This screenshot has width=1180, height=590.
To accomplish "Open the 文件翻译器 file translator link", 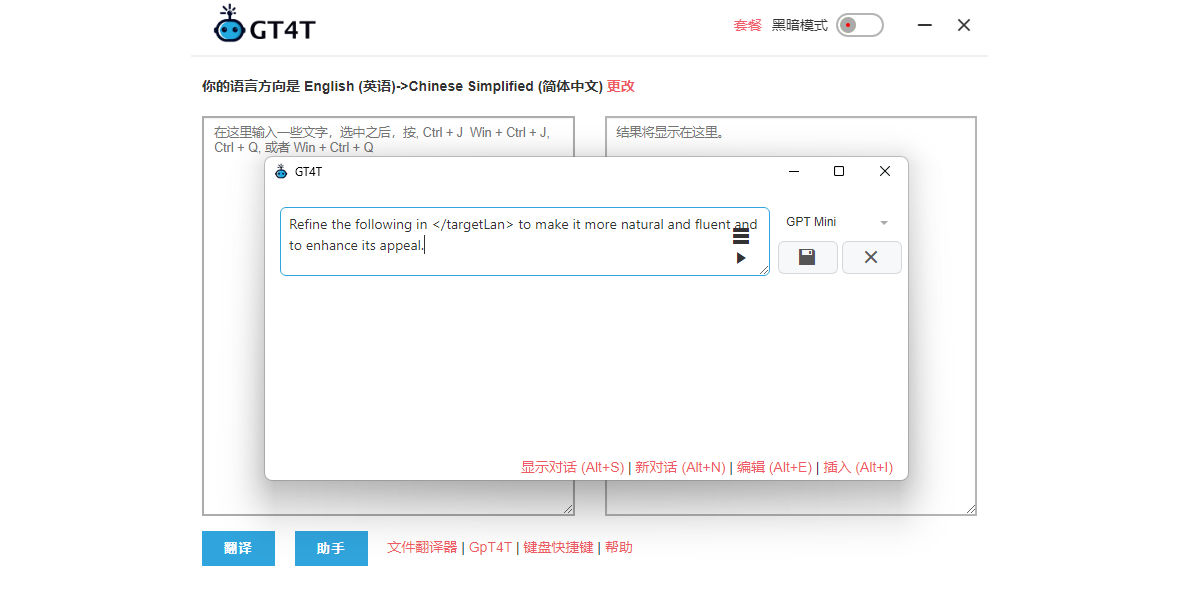I will (x=422, y=548).
